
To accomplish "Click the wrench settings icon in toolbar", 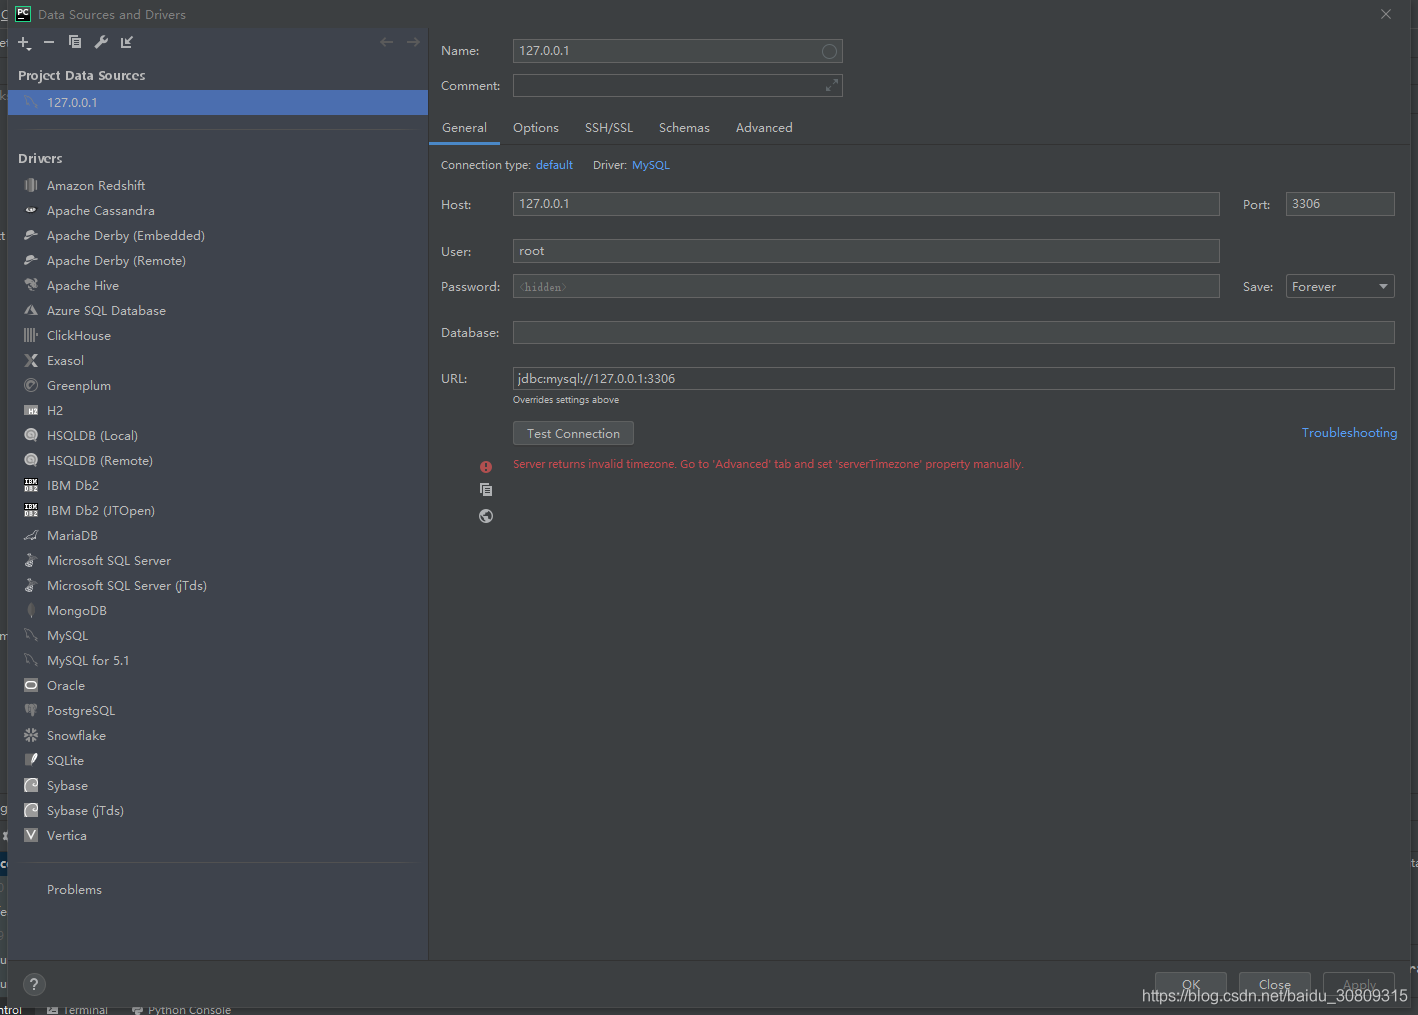I will (101, 42).
